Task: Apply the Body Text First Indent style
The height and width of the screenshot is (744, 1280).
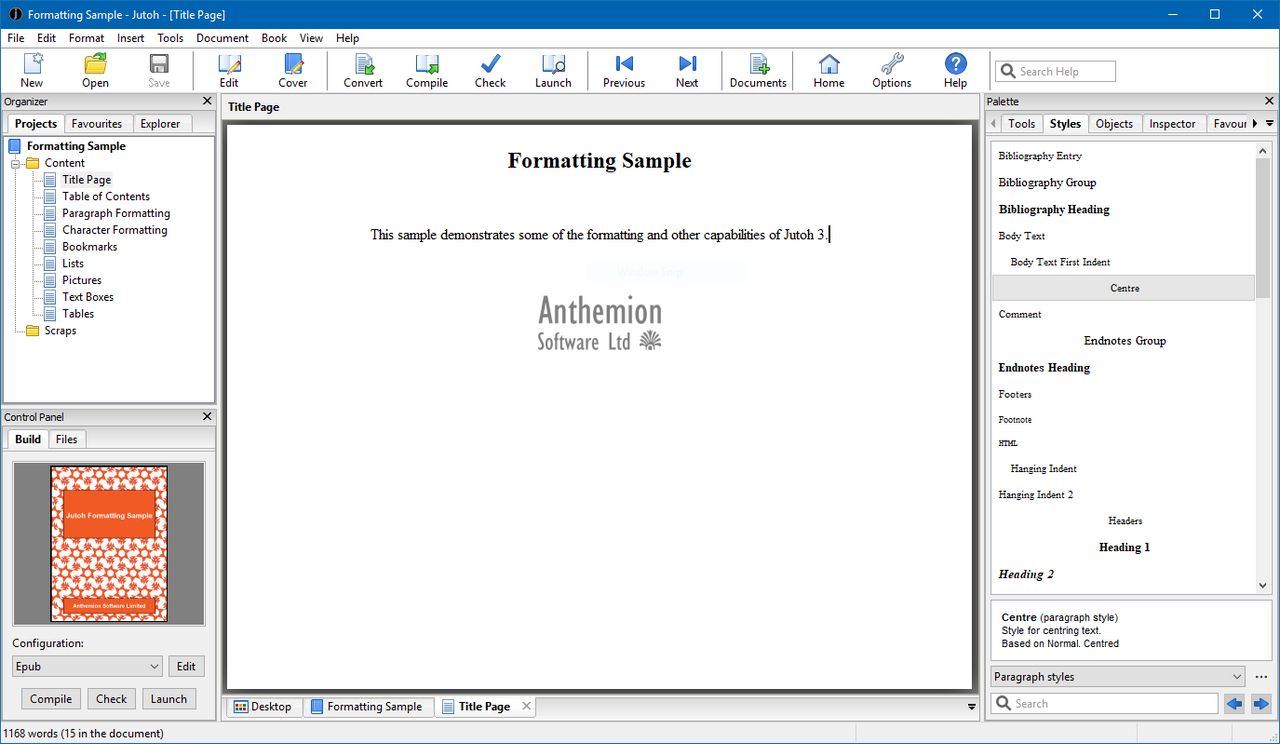Action: pyautogui.click(x=1124, y=262)
